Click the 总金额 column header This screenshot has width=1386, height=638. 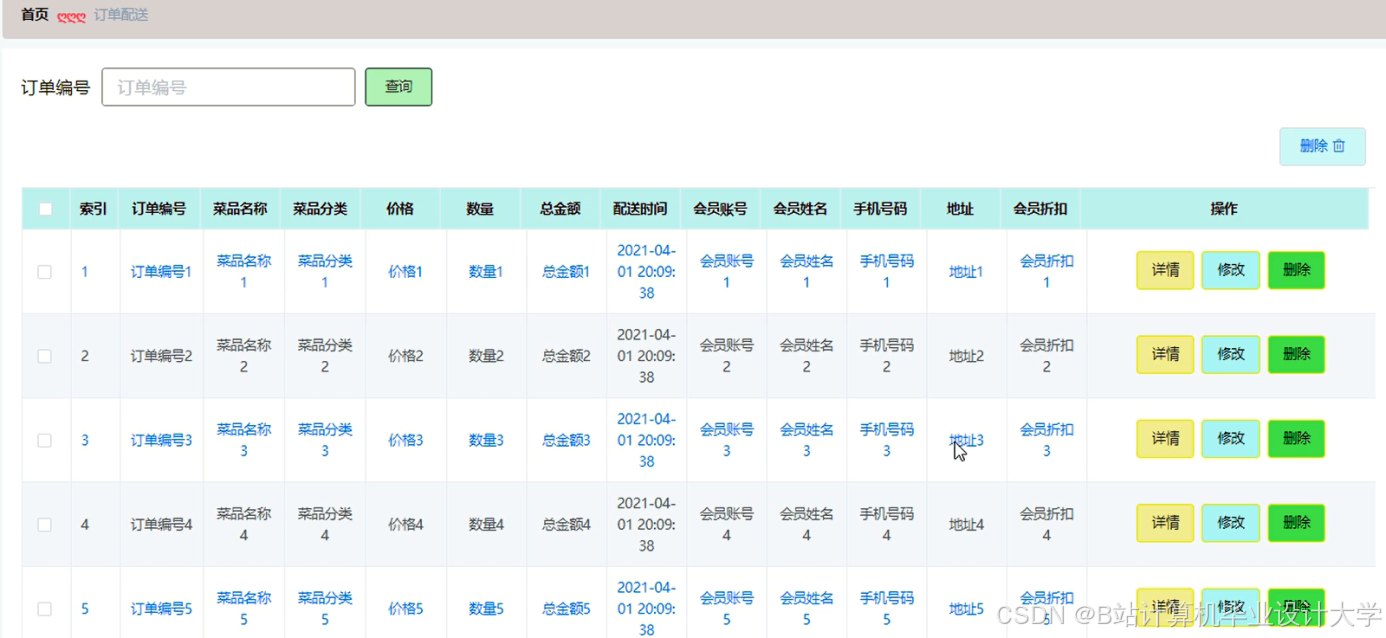[x=560, y=209]
